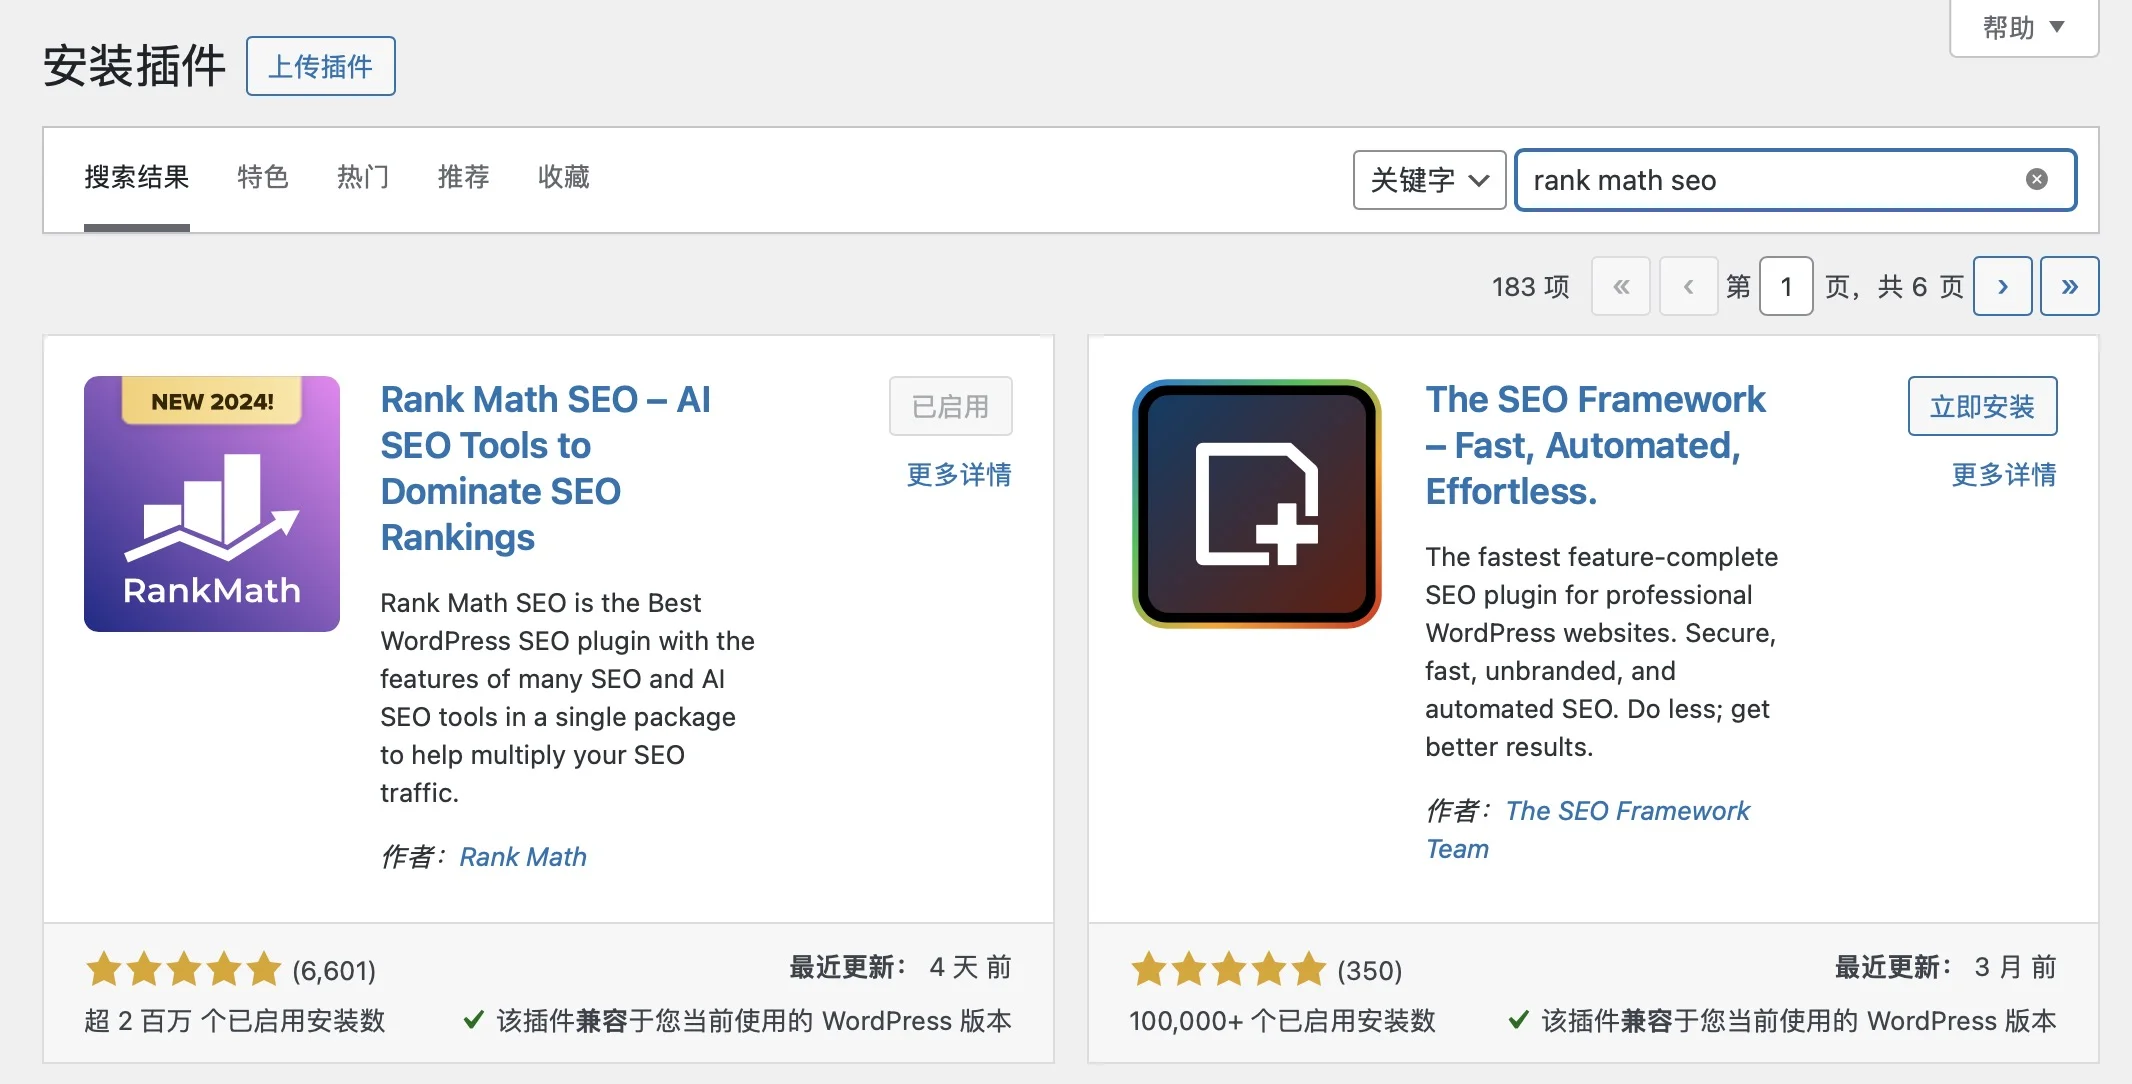Click the 安装插件 page heading
This screenshot has width=2132, height=1084.
pos(134,66)
